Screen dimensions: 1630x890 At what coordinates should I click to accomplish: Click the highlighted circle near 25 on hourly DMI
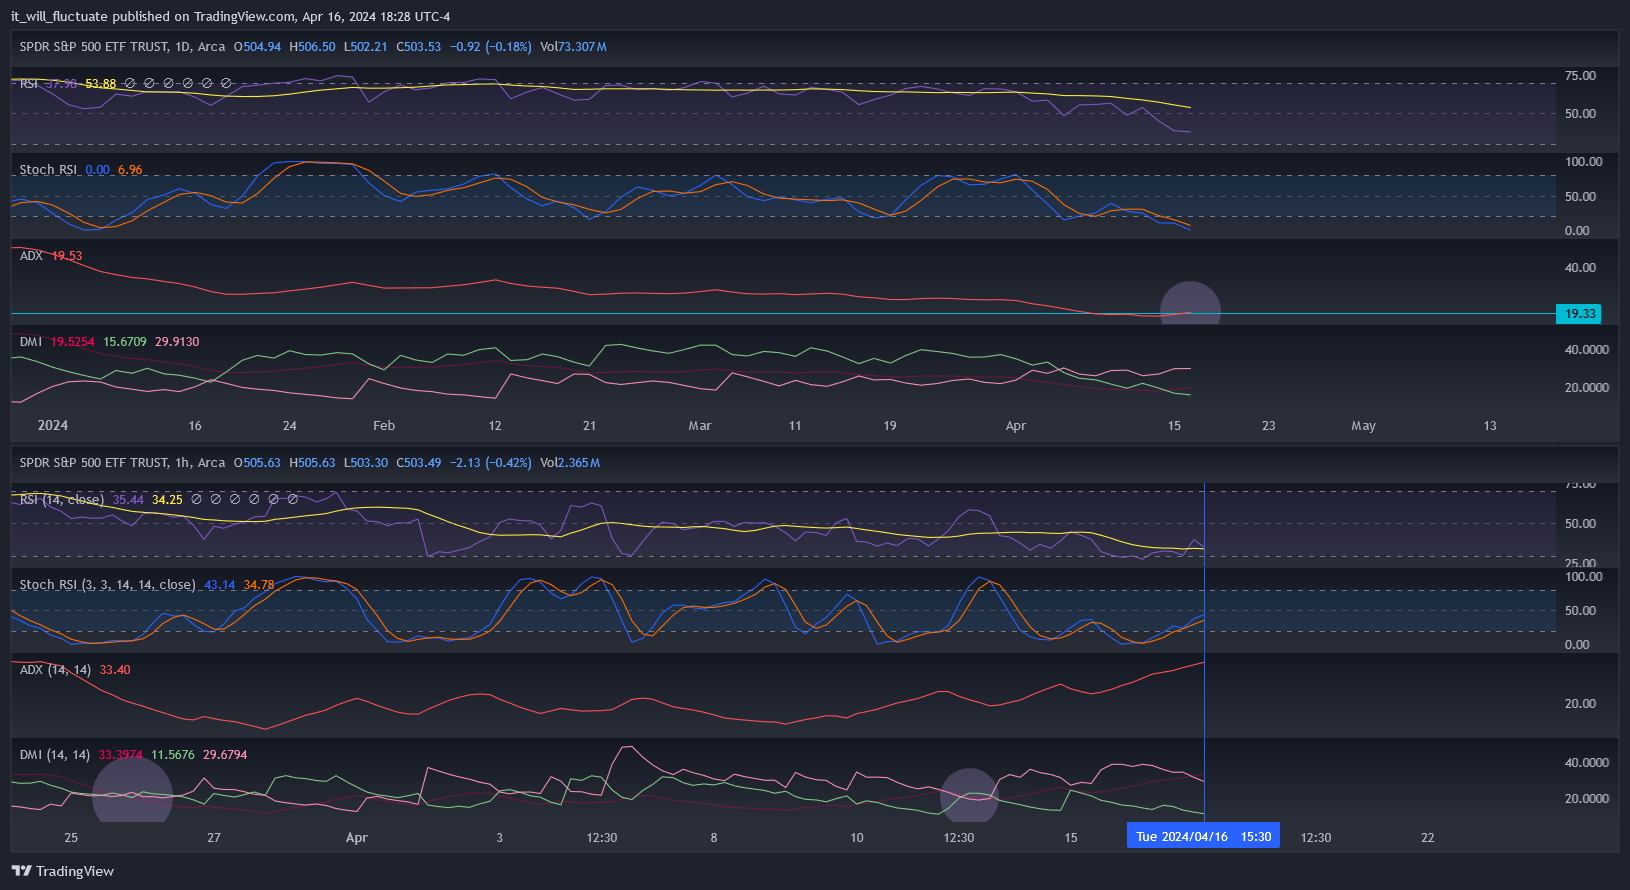[132, 790]
